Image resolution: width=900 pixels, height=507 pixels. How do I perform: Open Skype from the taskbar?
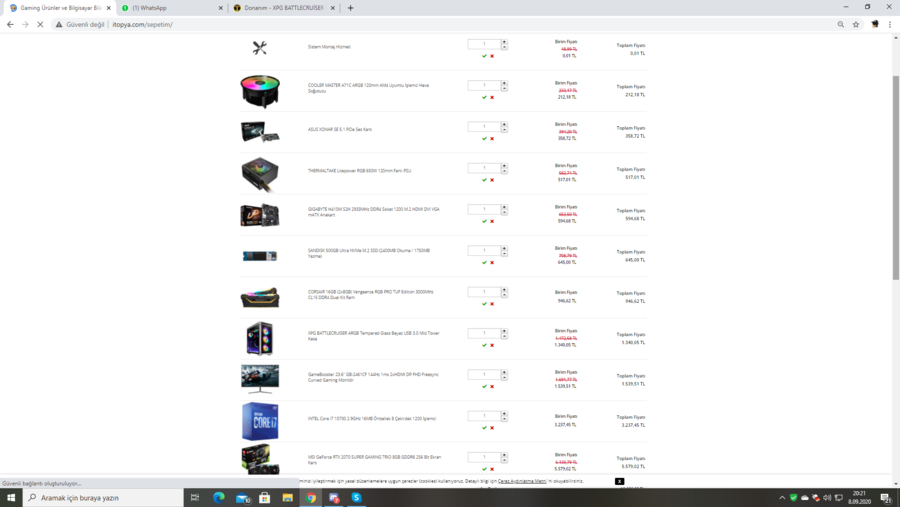pos(356,498)
